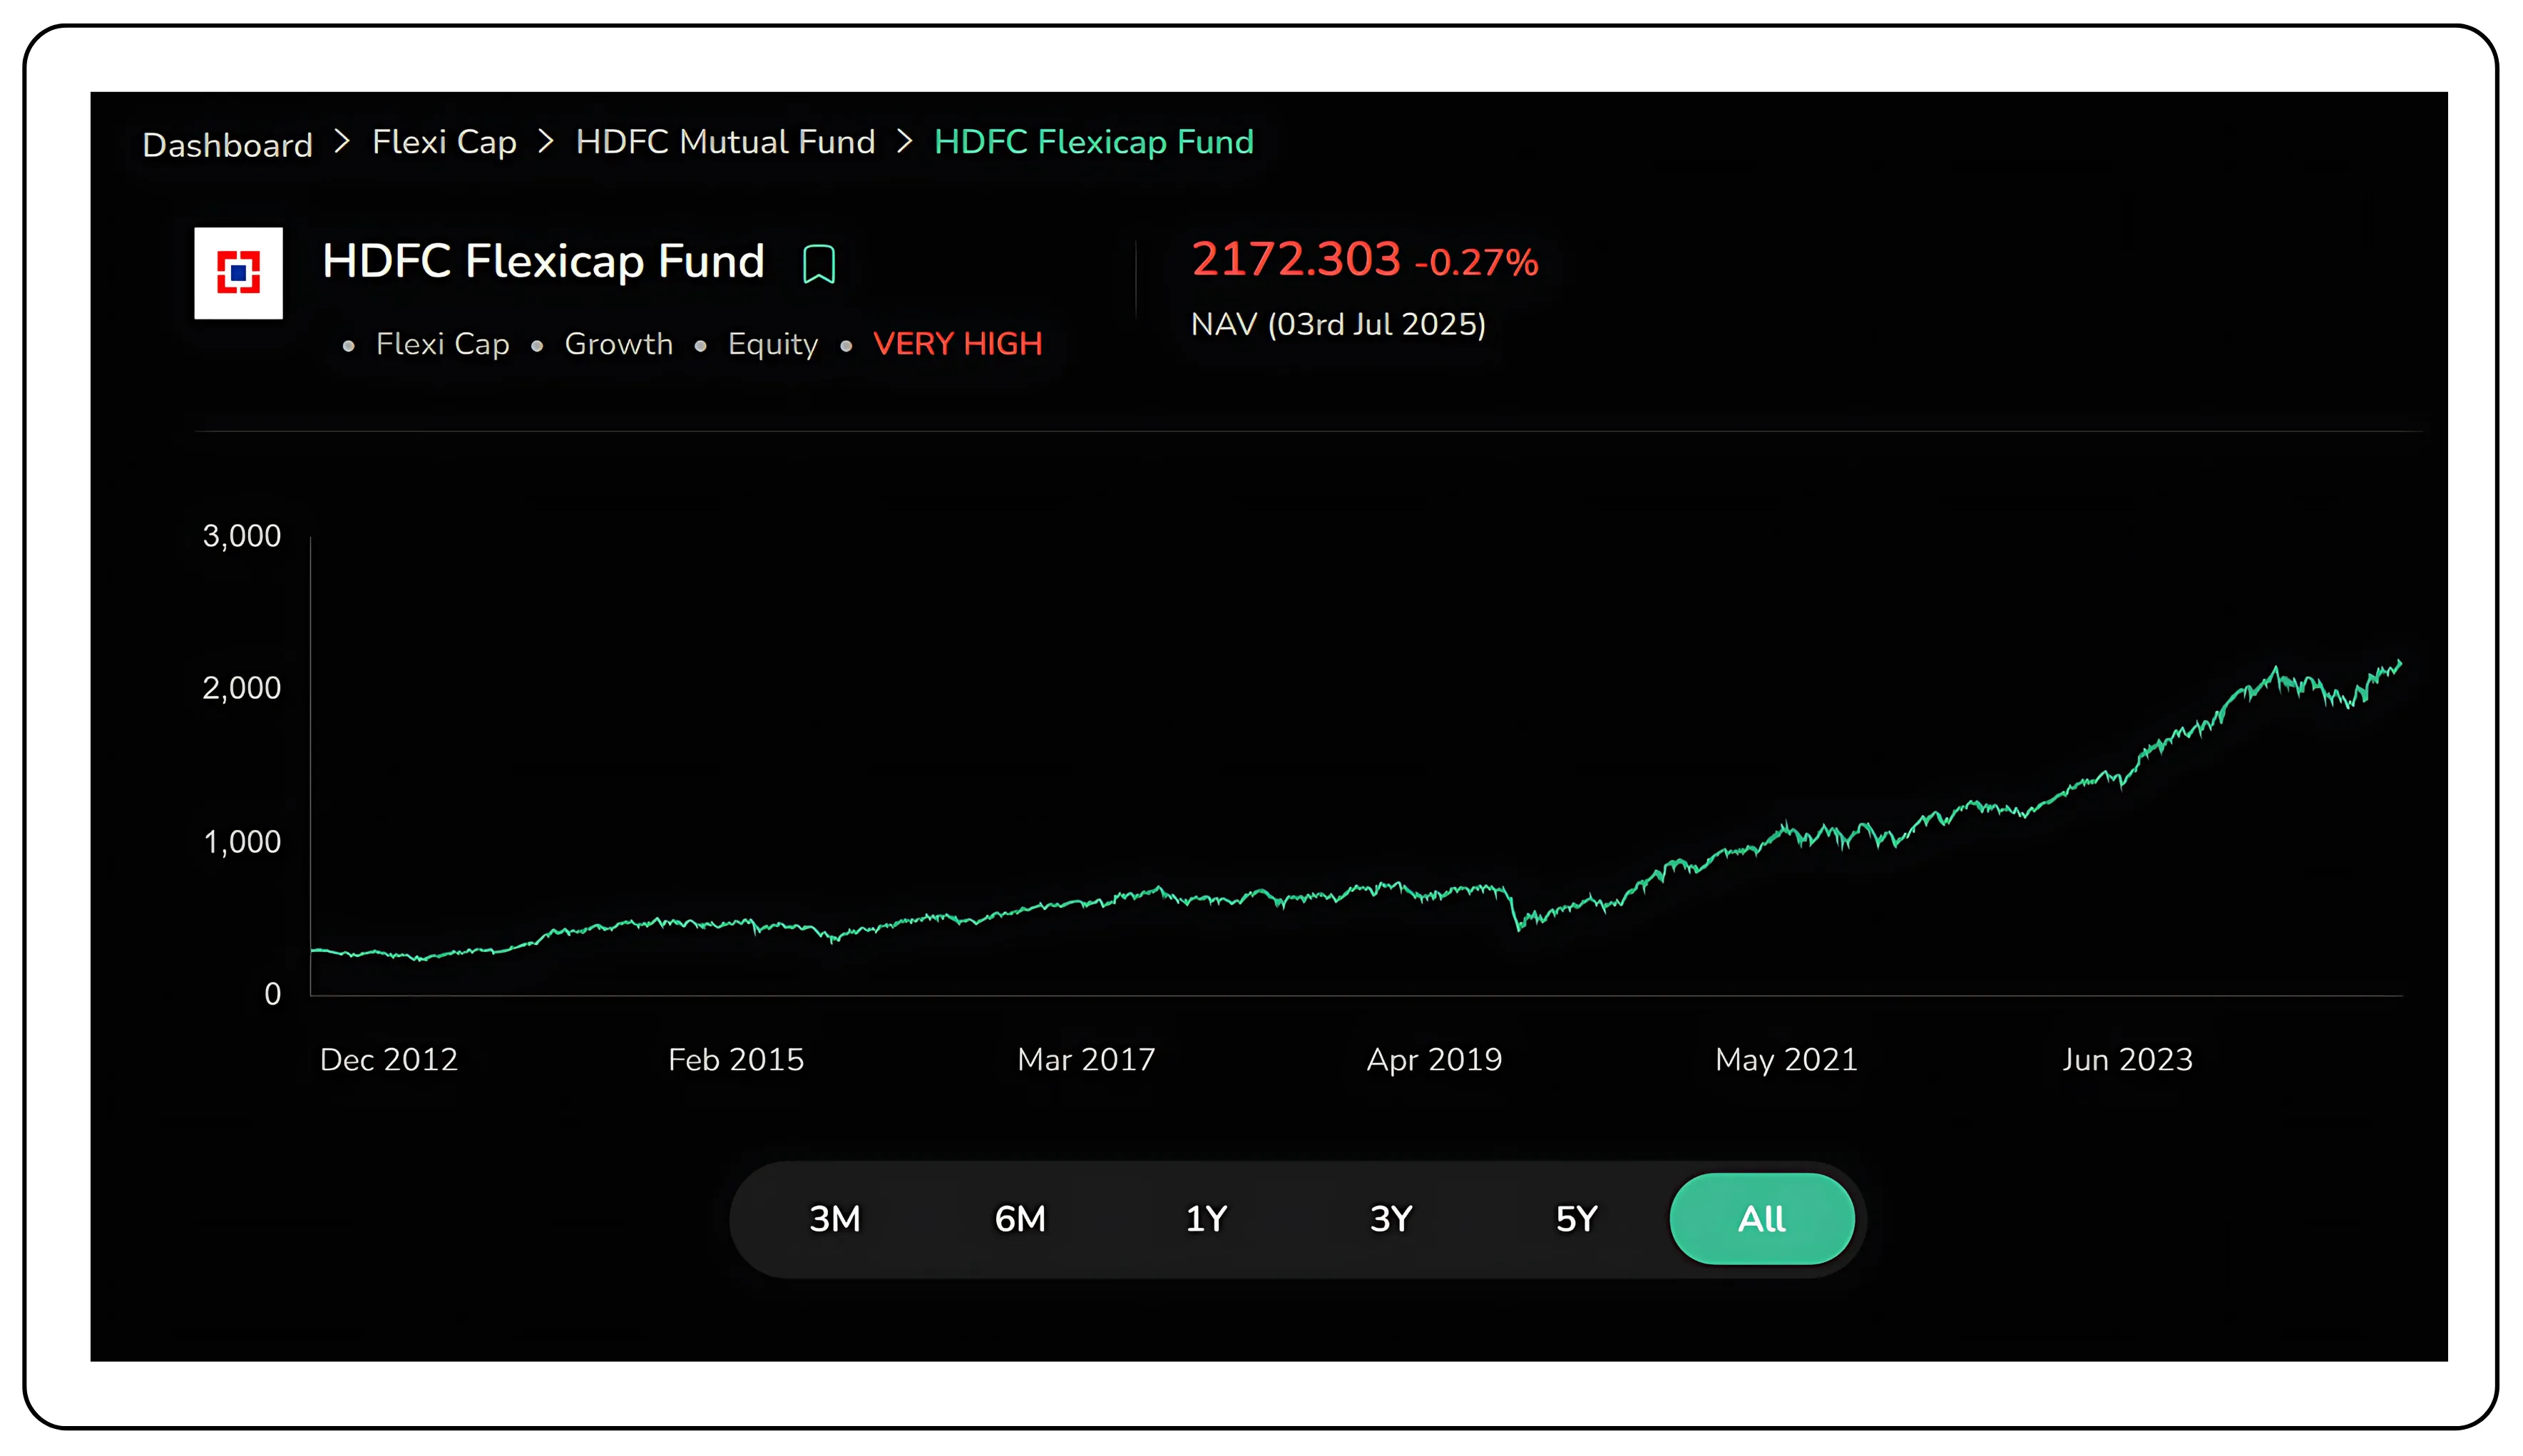This screenshot has height=1456, width=2523.
Task: Click the chevron before HDFC Flexicap Fund breadcrumb
Action: click(904, 141)
